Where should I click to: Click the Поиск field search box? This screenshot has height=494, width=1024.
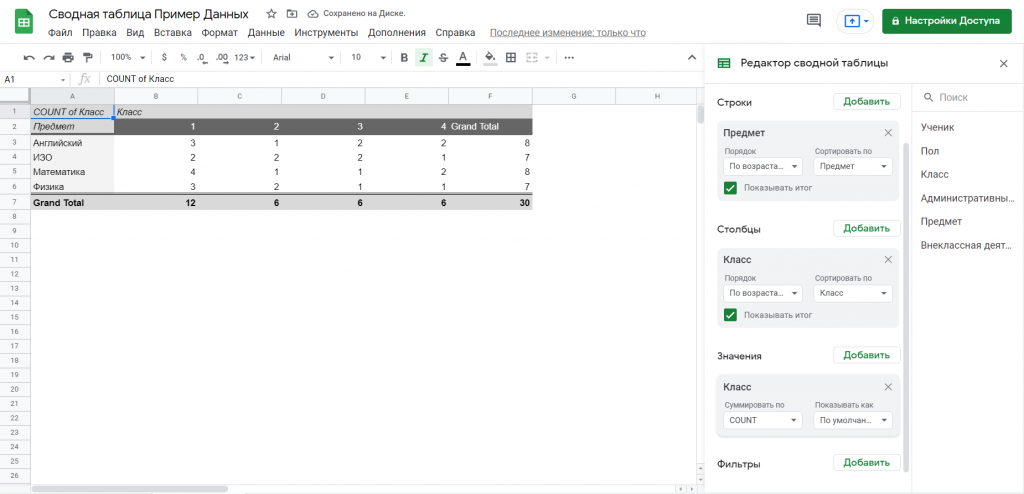[968, 98]
